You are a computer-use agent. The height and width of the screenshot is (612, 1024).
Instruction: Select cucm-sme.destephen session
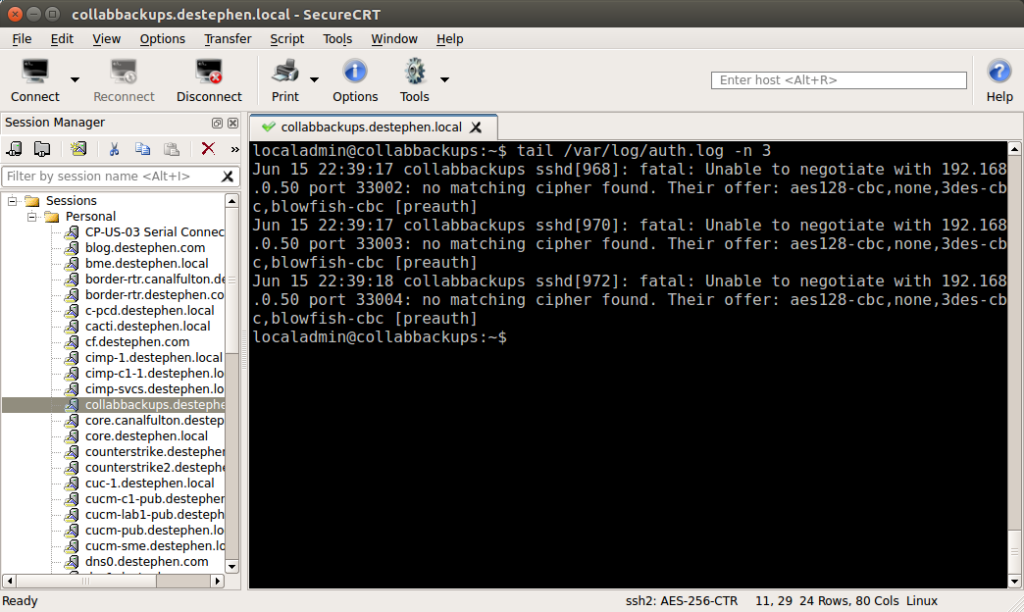(154, 545)
